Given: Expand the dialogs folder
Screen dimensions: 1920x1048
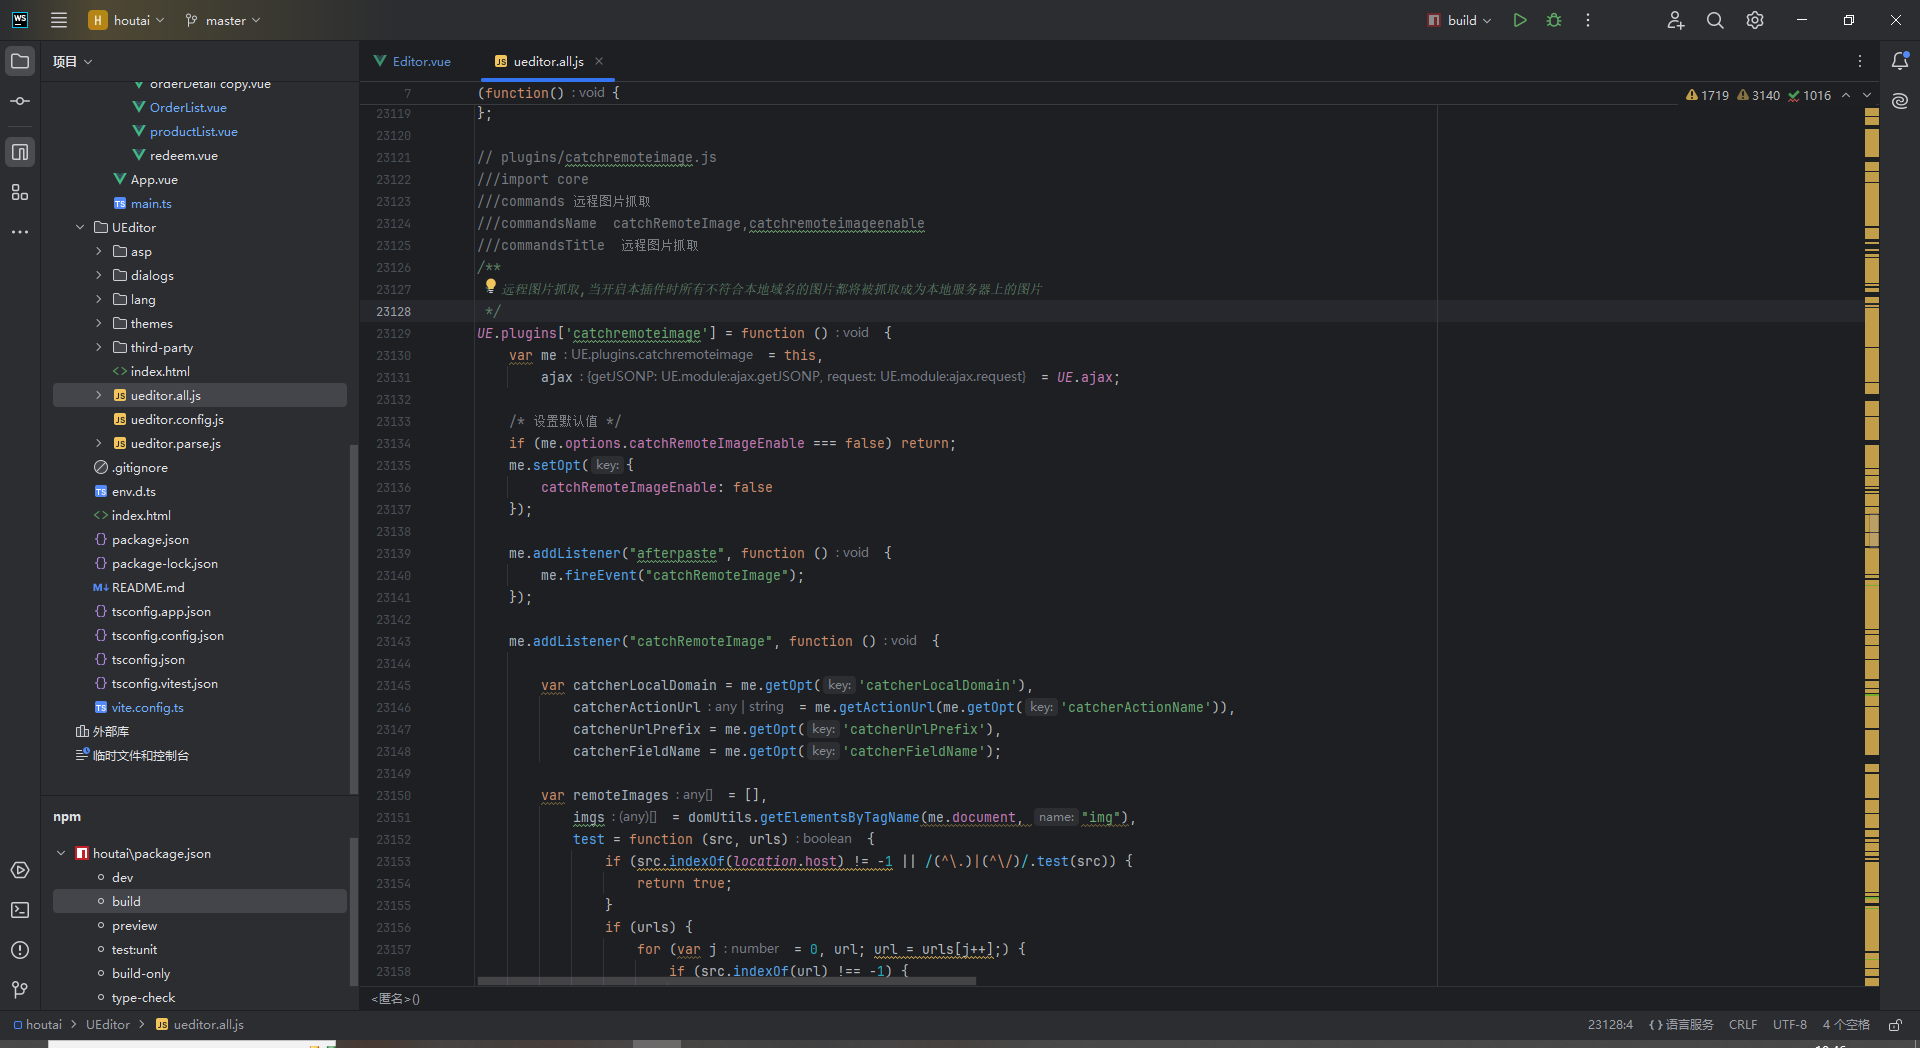Looking at the screenshot, I should [x=99, y=275].
